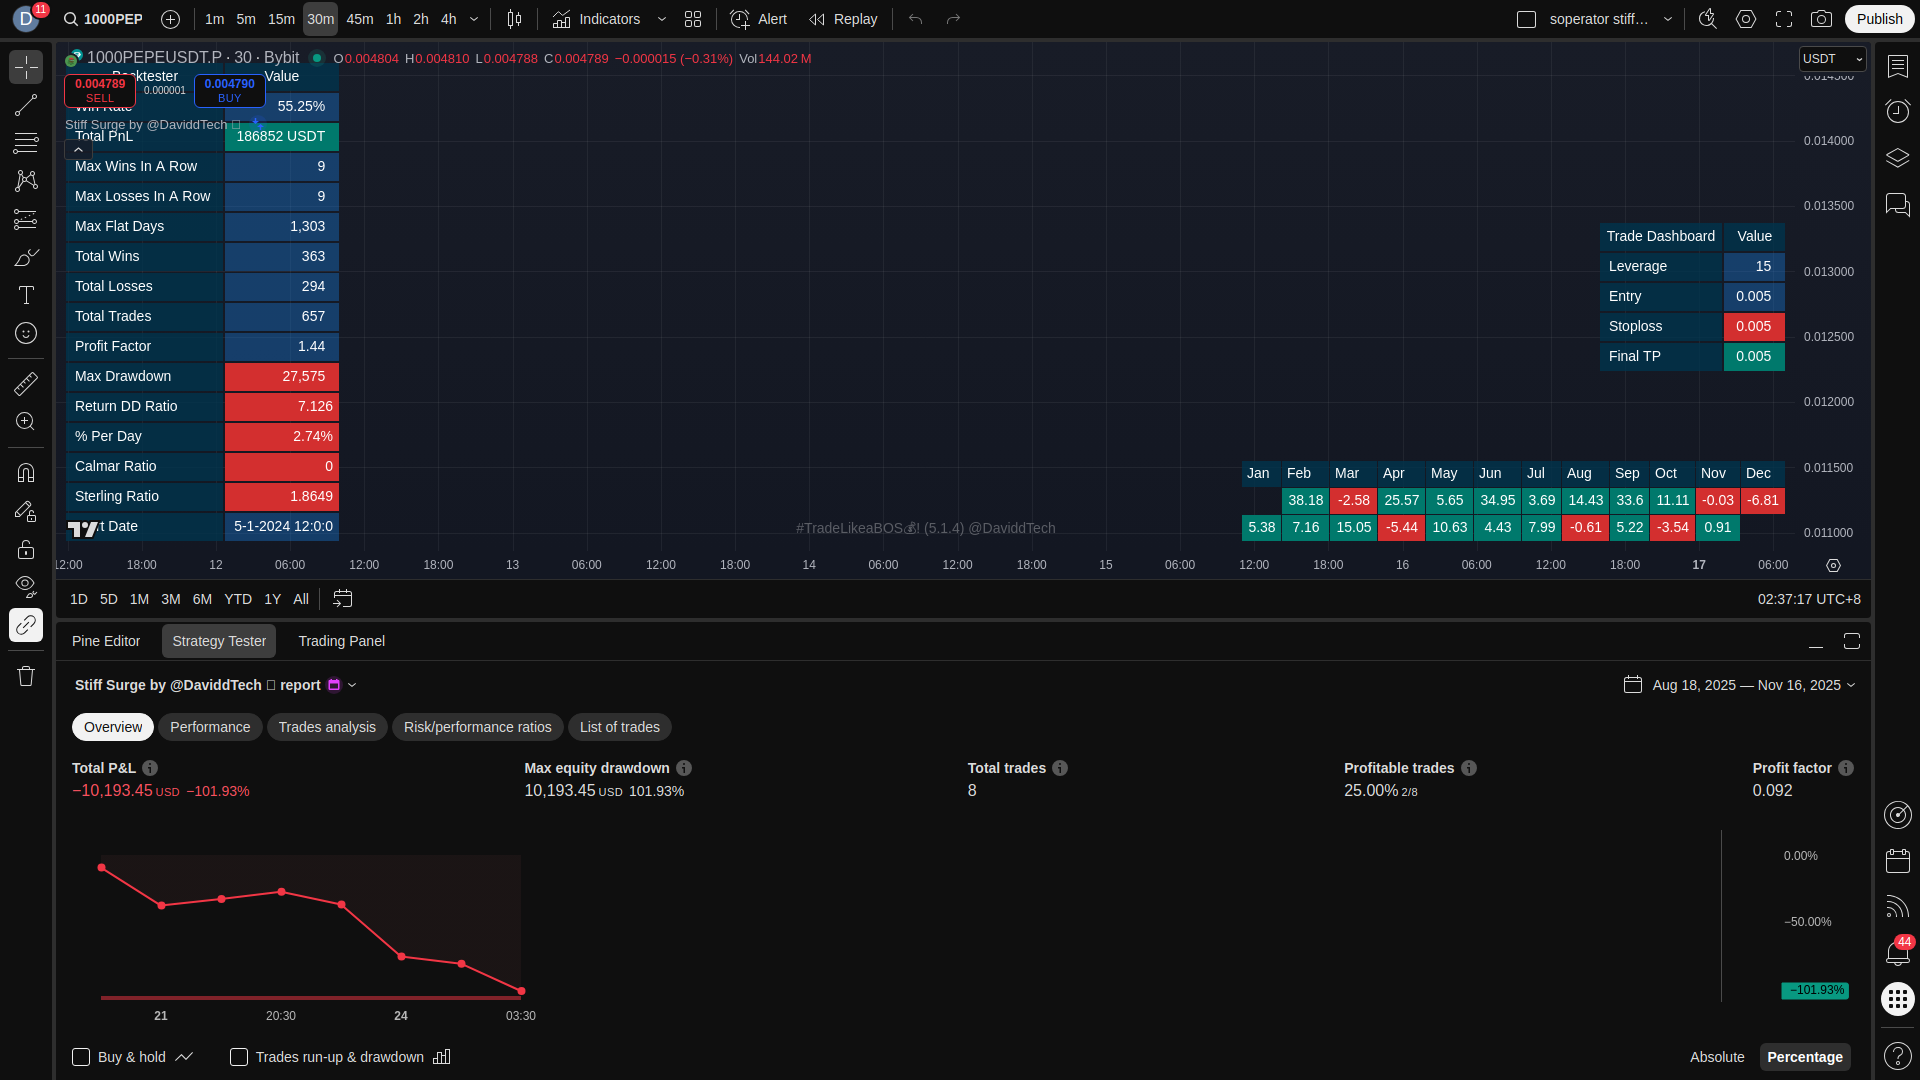Switch to the Pine Editor tab
Viewport: 1920px width, 1080px height.
[106, 641]
